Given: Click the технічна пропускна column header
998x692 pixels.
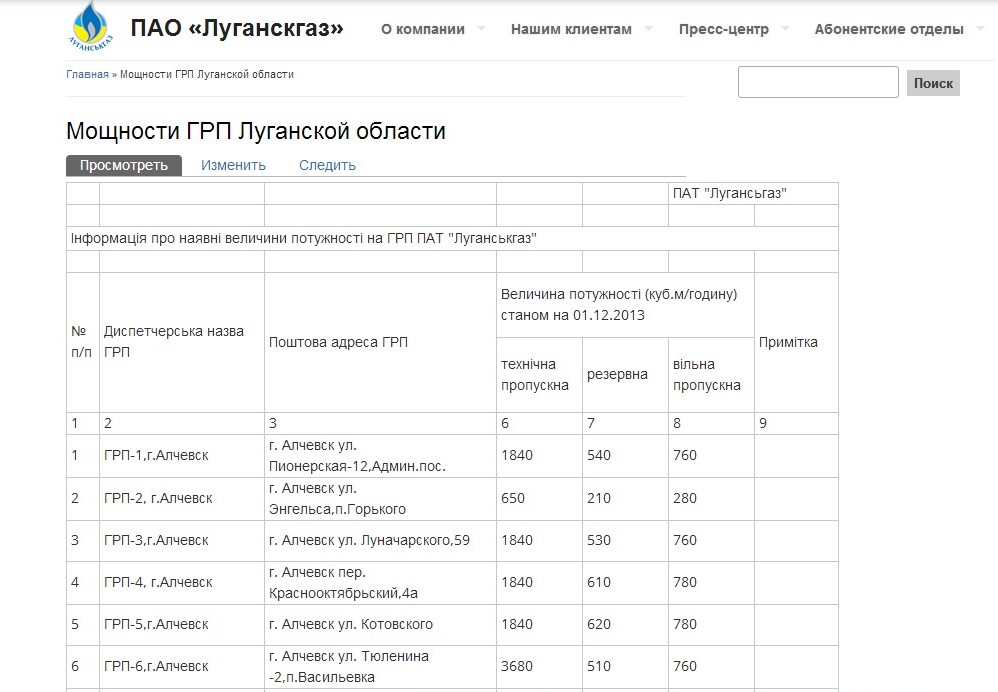Looking at the screenshot, I should pos(539,375).
